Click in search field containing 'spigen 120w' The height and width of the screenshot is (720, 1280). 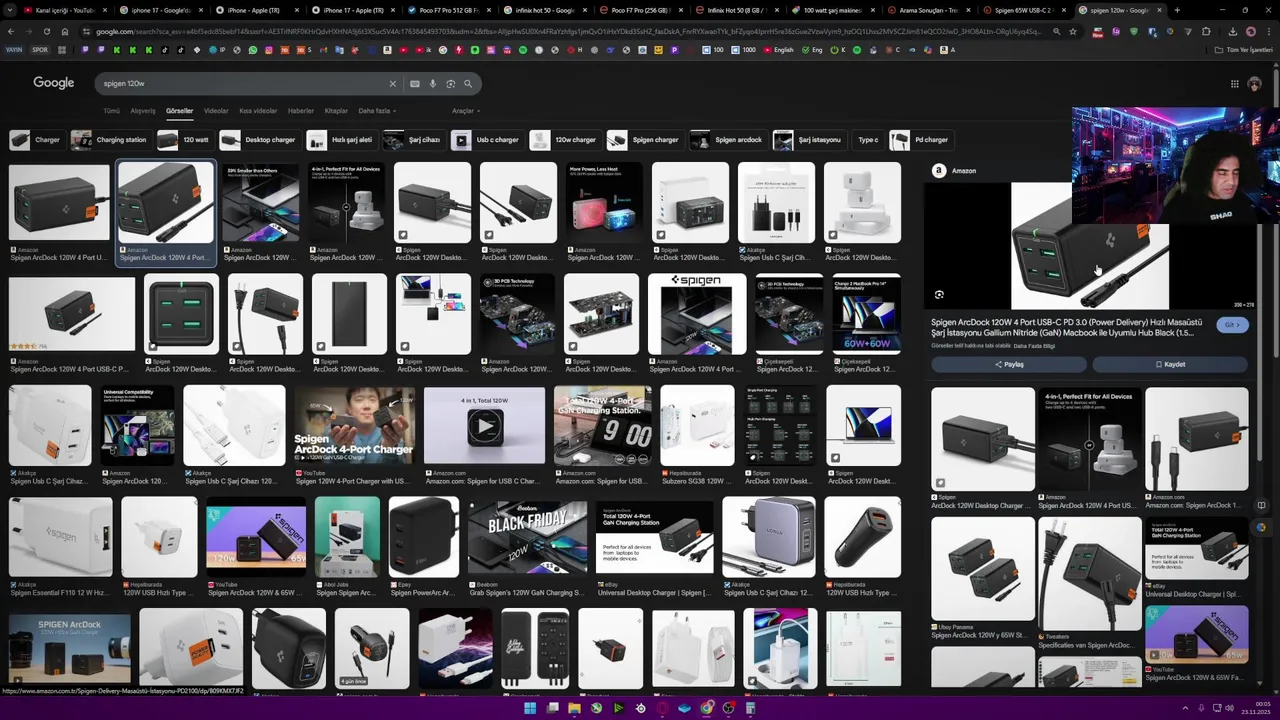pos(240,84)
